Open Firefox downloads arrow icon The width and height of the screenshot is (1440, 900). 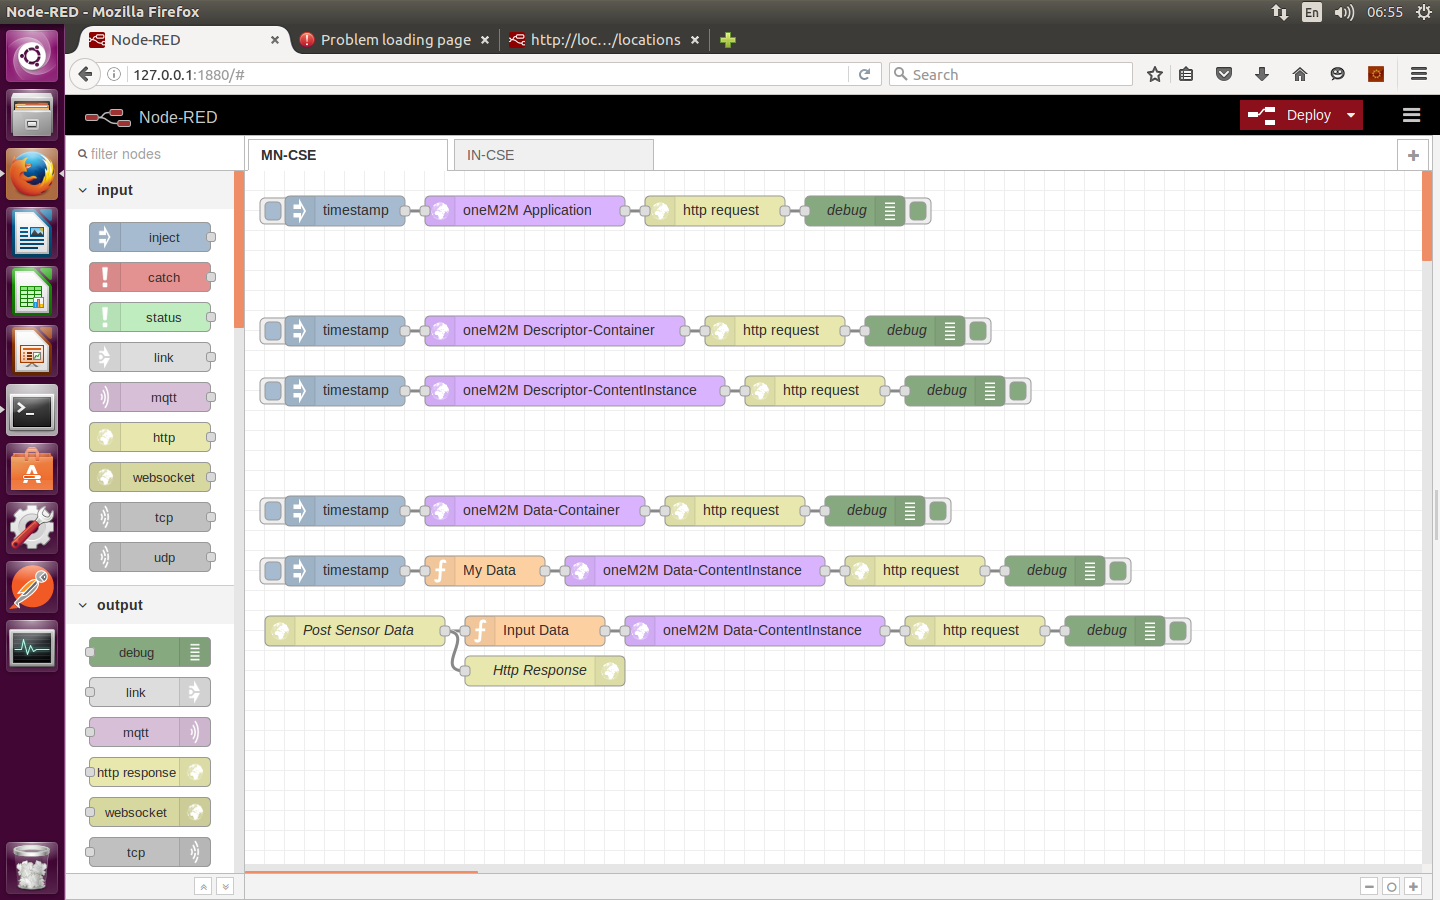tap(1262, 74)
